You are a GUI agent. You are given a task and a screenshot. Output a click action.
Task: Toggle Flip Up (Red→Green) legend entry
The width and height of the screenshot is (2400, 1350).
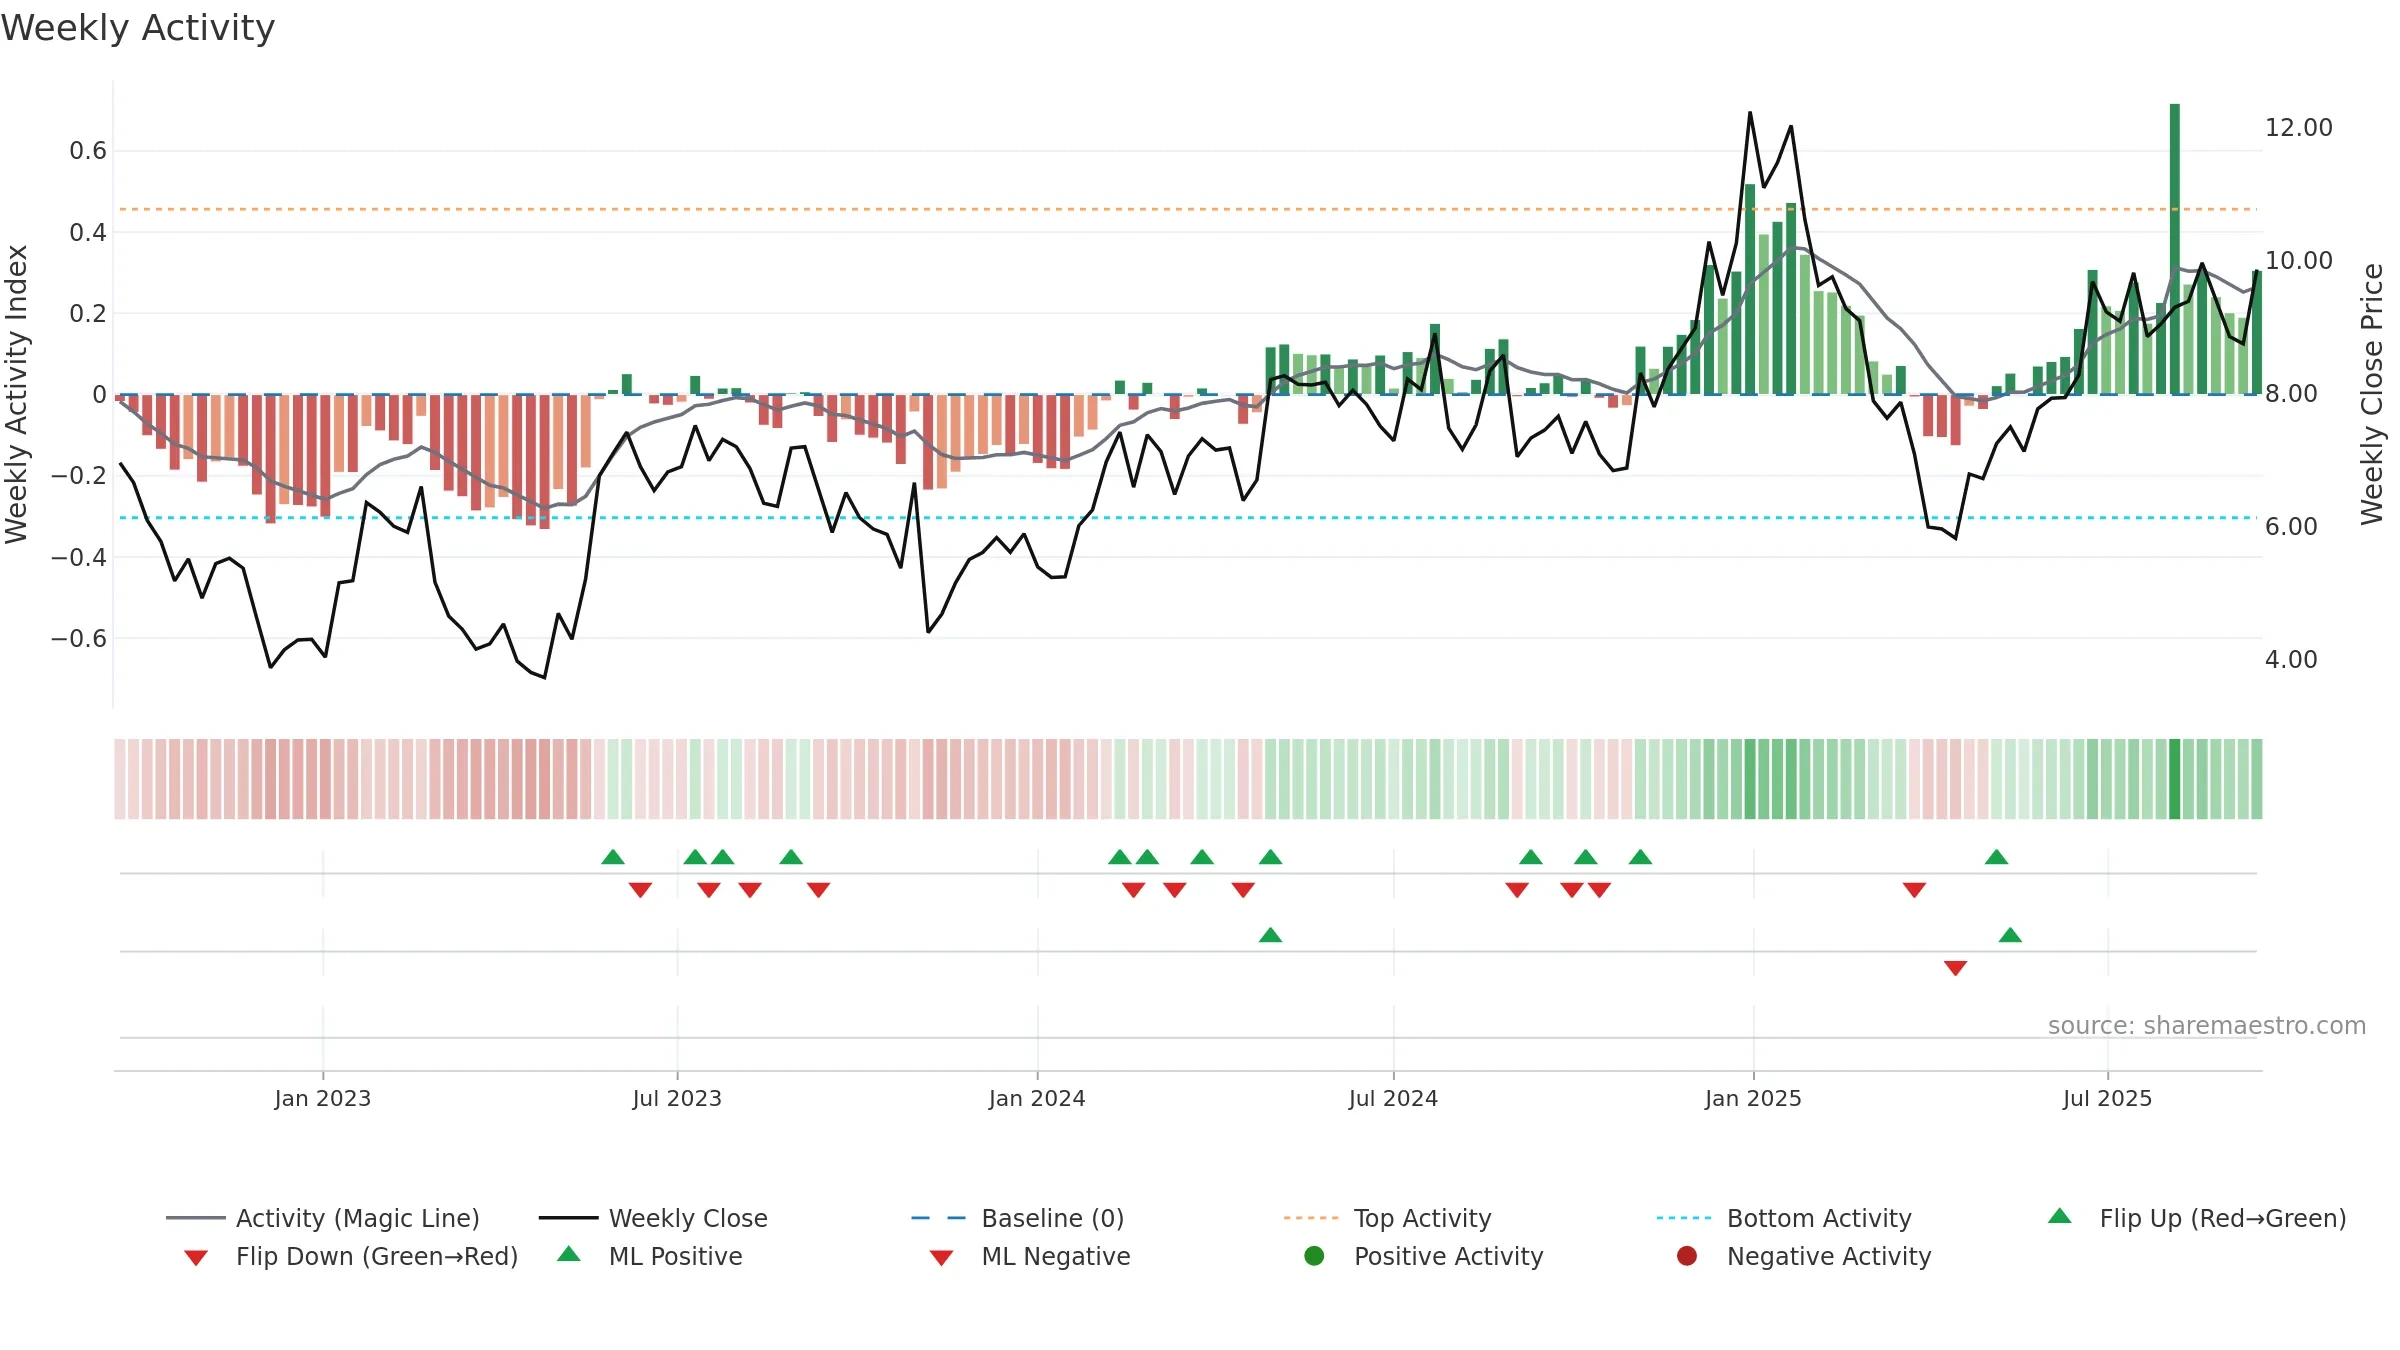[x=2196, y=1218]
